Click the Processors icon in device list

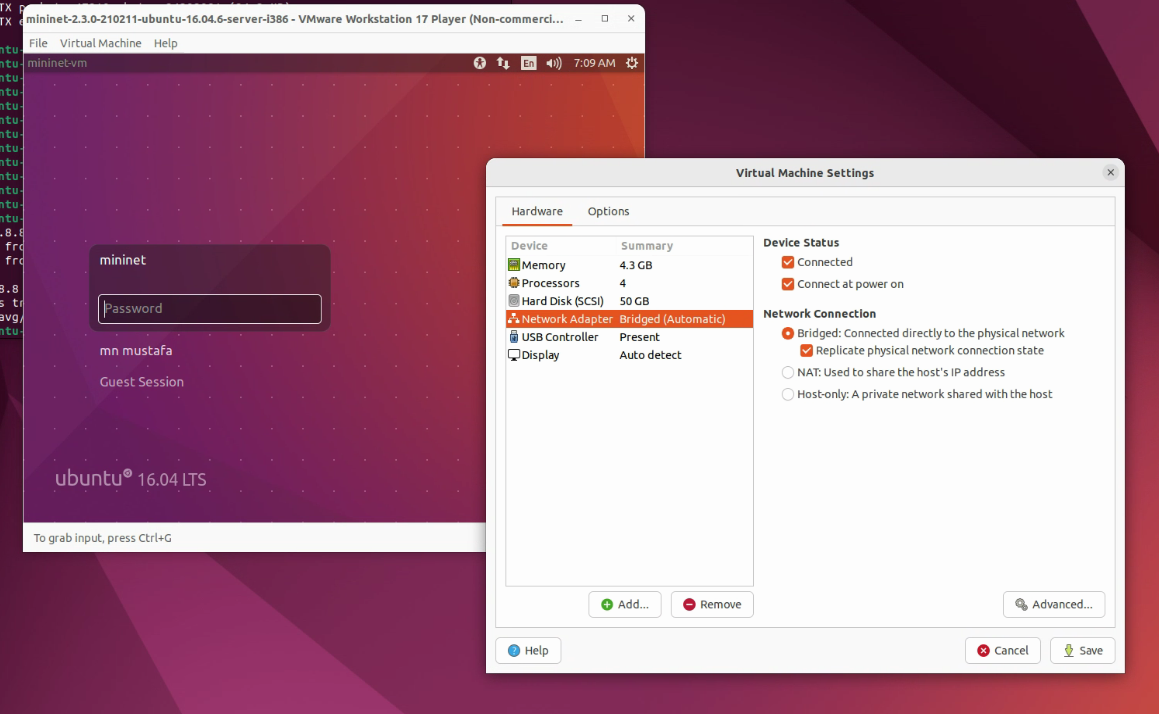point(514,283)
